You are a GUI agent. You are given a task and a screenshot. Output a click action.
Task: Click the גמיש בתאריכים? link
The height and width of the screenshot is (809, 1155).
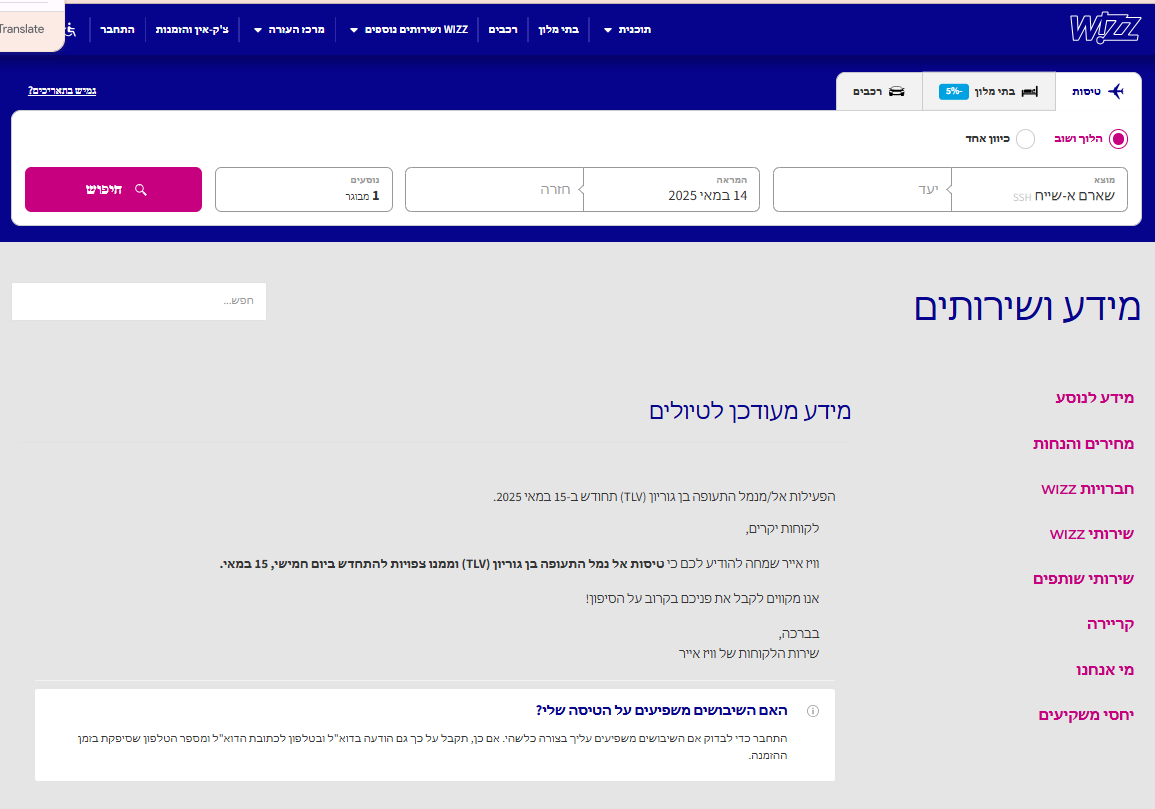click(x=62, y=91)
